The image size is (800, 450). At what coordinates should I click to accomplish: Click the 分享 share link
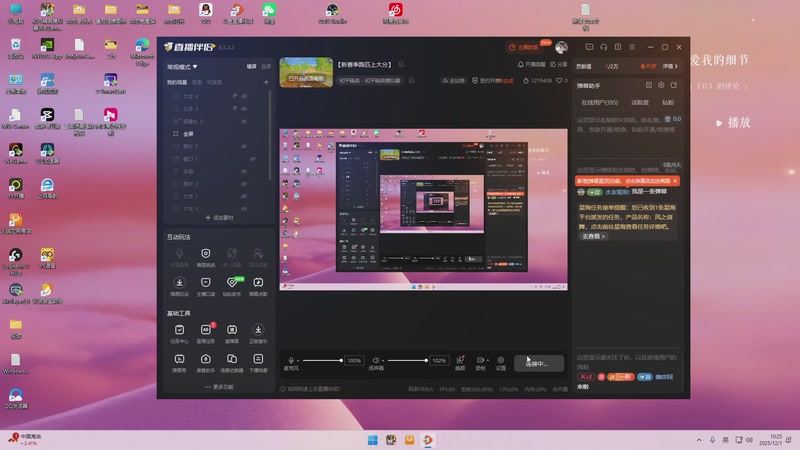(x=559, y=64)
